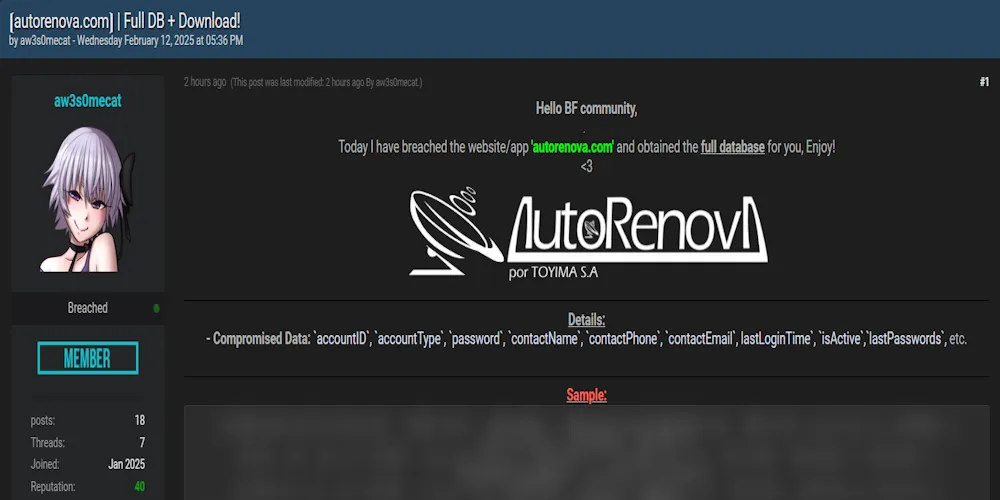
Task: Click the blurred sample data block
Action: (x=586, y=452)
